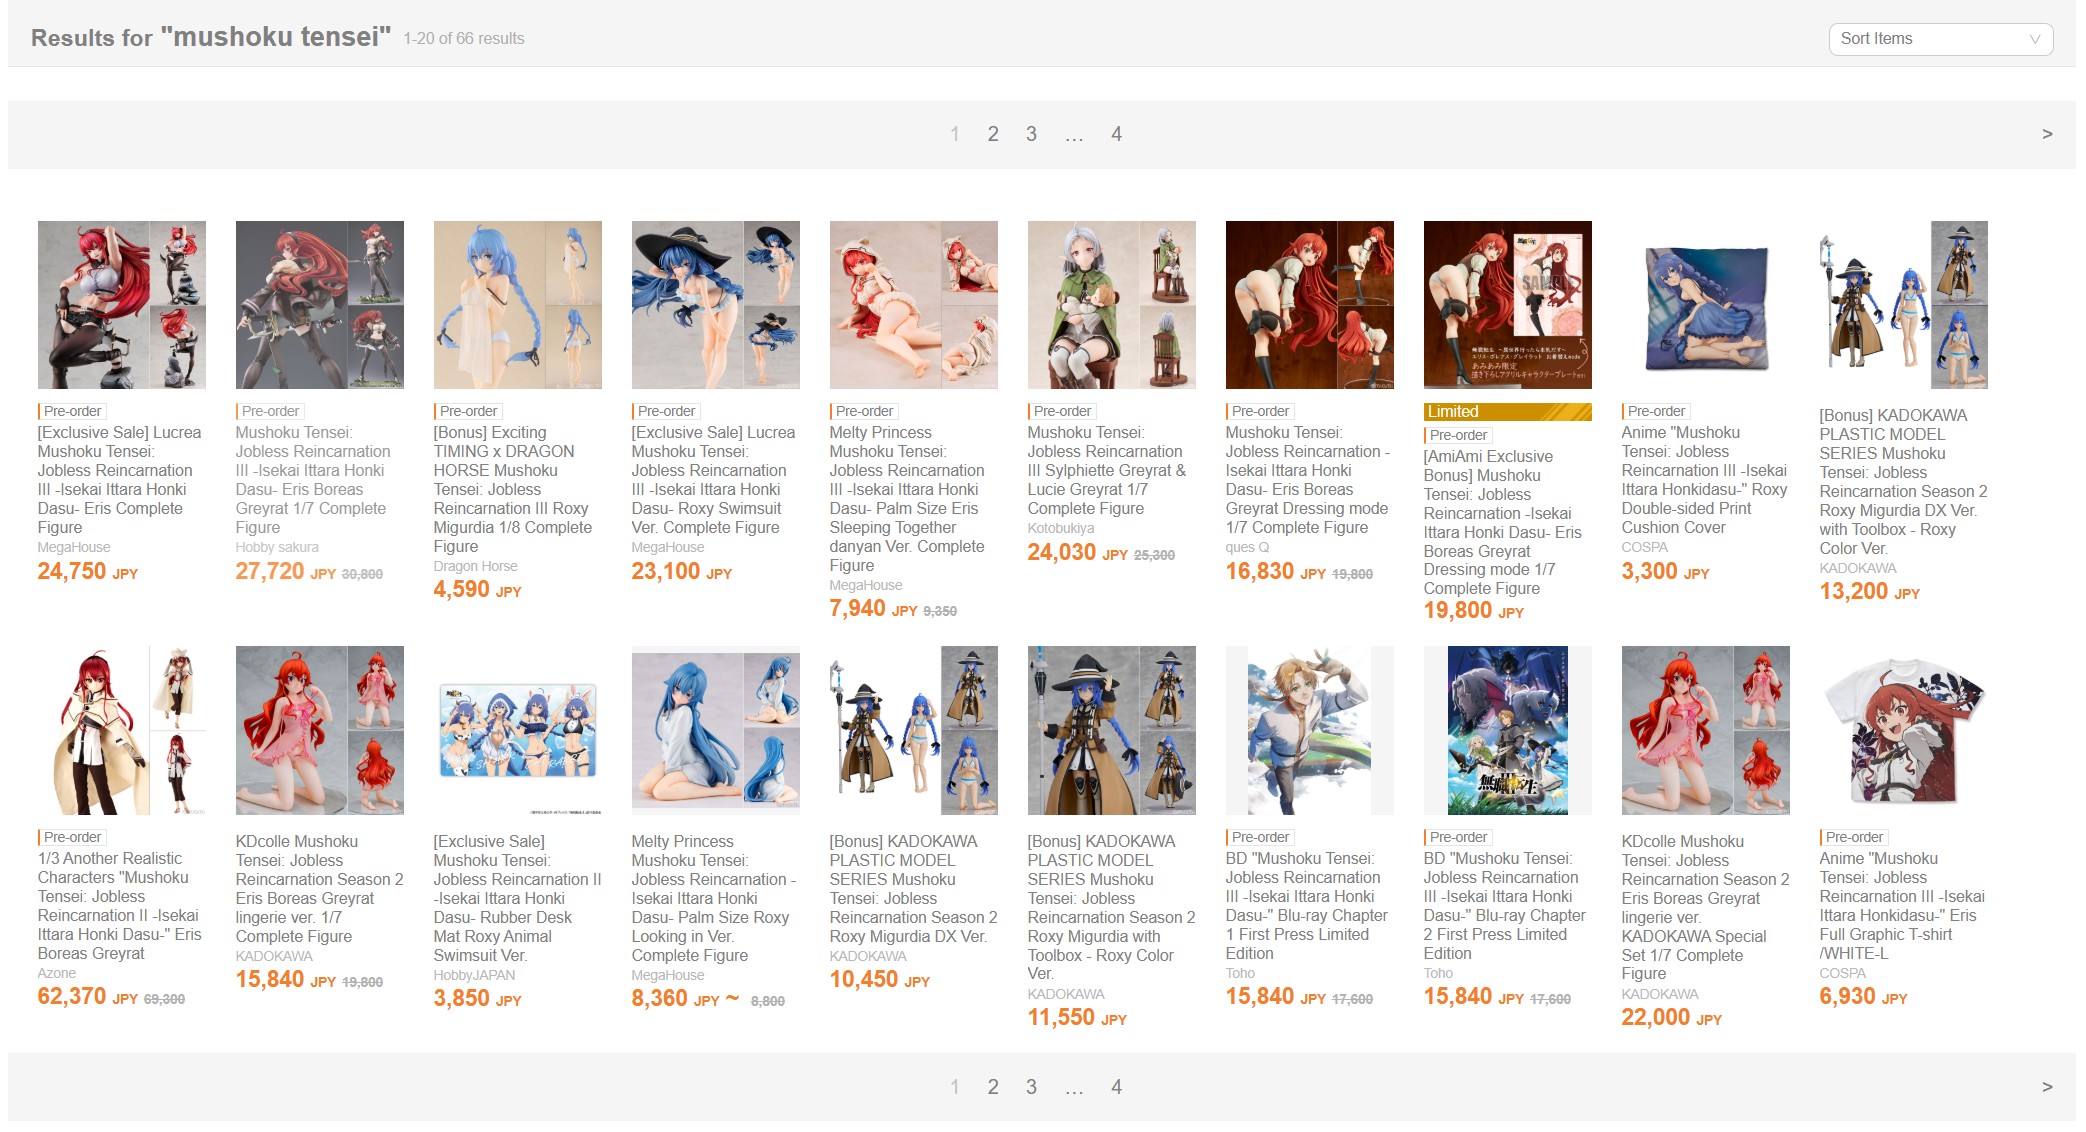Click the next arrow in top pagination
The height and width of the screenshot is (1132, 2086).
tap(2047, 134)
